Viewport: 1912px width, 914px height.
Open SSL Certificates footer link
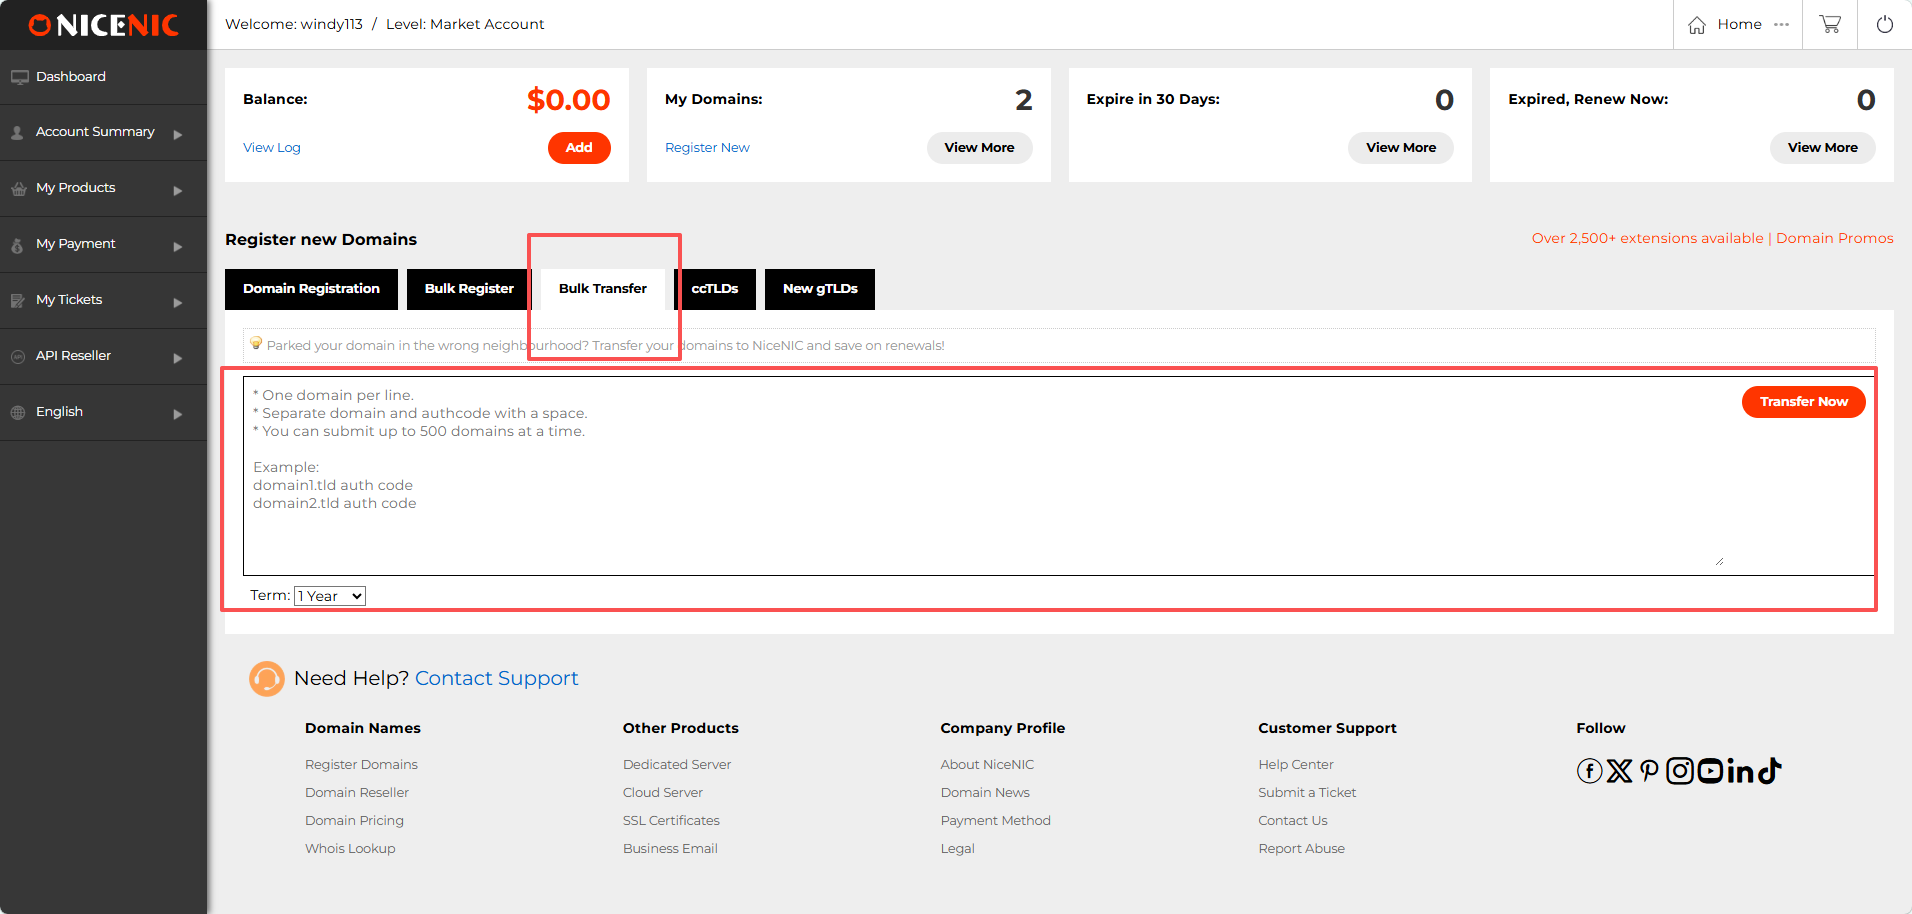click(x=671, y=821)
